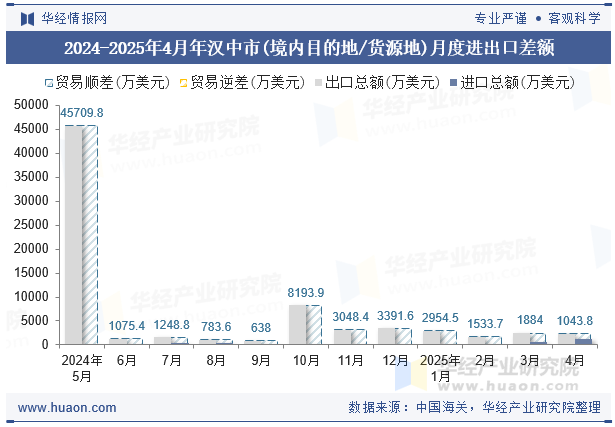Screen dimensions: 615x427
Task: Select the 2024年5月 hatched surplus bar
Action: click(90, 235)
